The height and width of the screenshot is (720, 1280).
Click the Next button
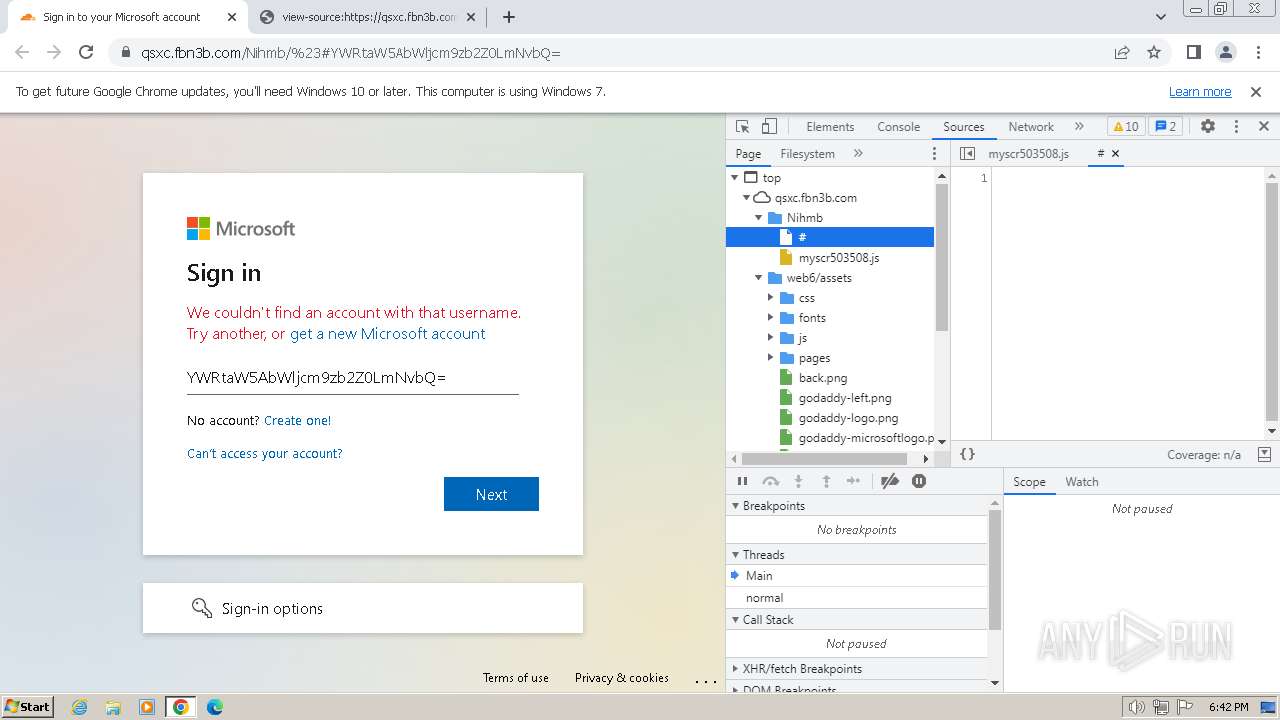[x=491, y=494]
